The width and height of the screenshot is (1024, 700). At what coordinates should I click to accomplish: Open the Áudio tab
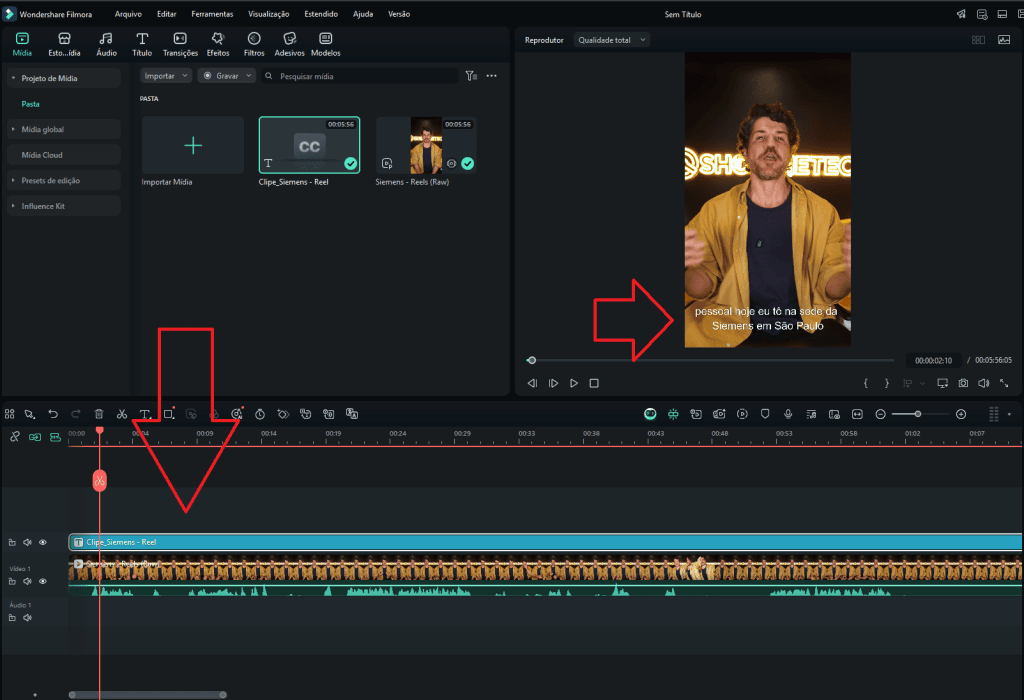pos(106,44)
